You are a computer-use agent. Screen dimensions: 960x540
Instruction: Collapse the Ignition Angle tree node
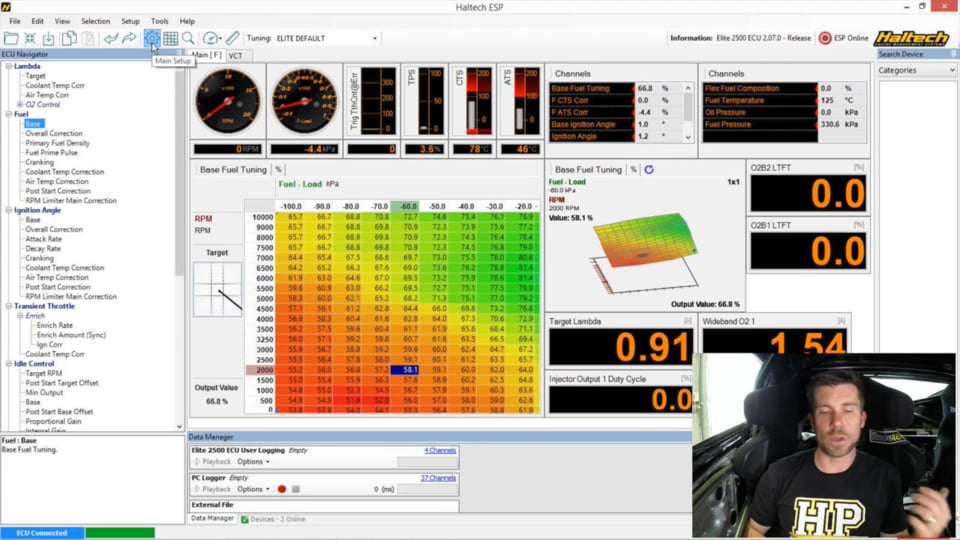(9, 210)
